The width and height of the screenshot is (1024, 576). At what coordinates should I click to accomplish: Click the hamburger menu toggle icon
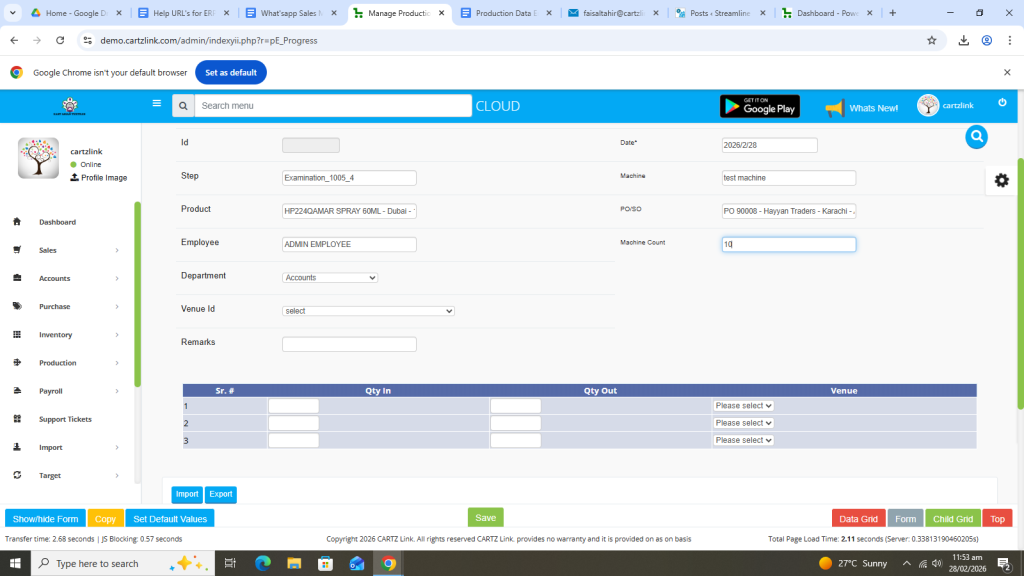[x=156, y=103]
